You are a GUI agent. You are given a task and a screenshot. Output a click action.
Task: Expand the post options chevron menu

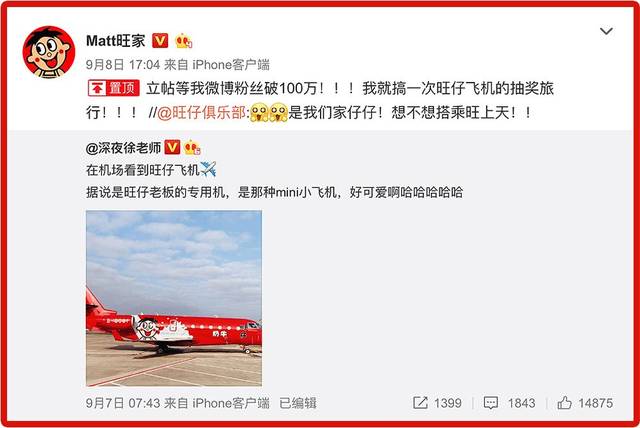(x=606, y=31)
